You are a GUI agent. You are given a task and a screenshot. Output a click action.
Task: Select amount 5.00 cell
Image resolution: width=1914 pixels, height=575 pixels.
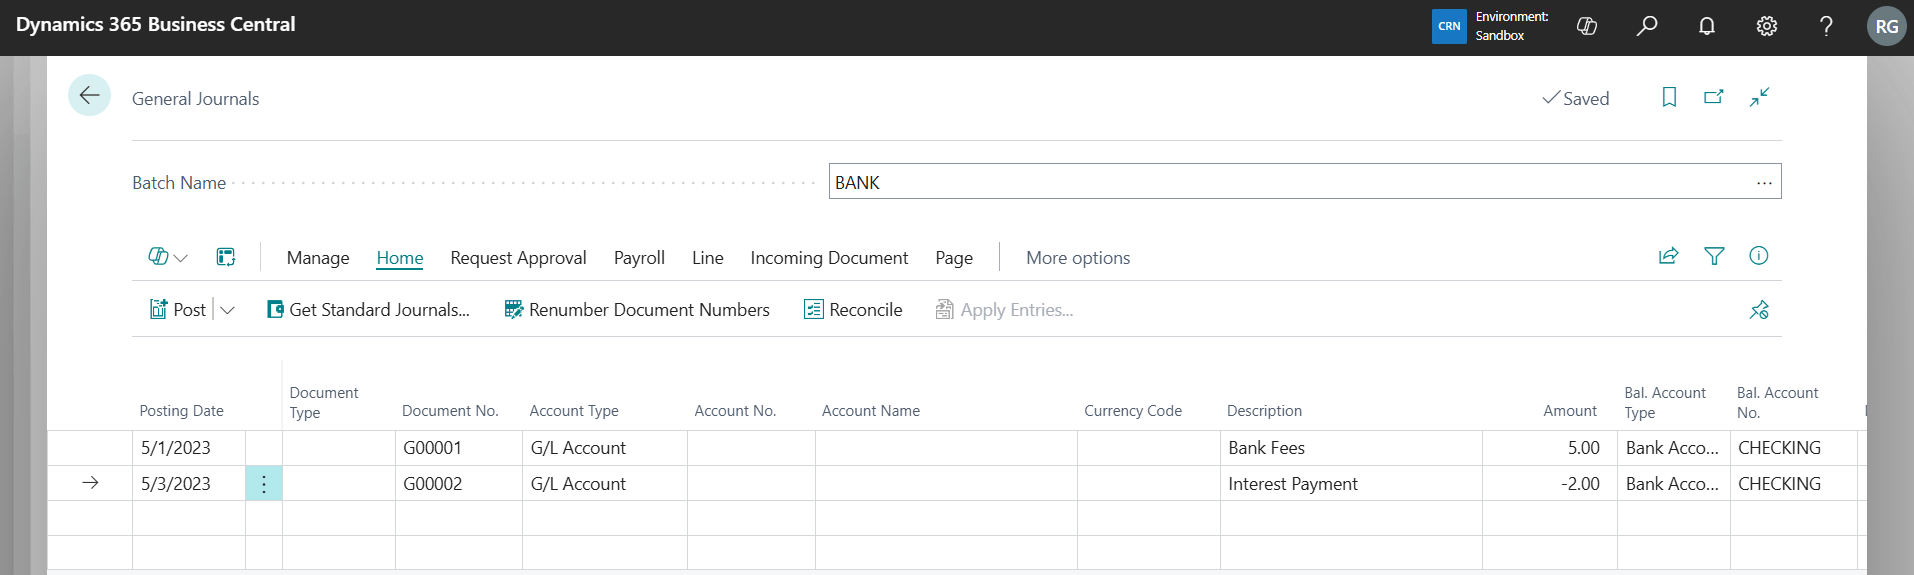click(1550, 448)
